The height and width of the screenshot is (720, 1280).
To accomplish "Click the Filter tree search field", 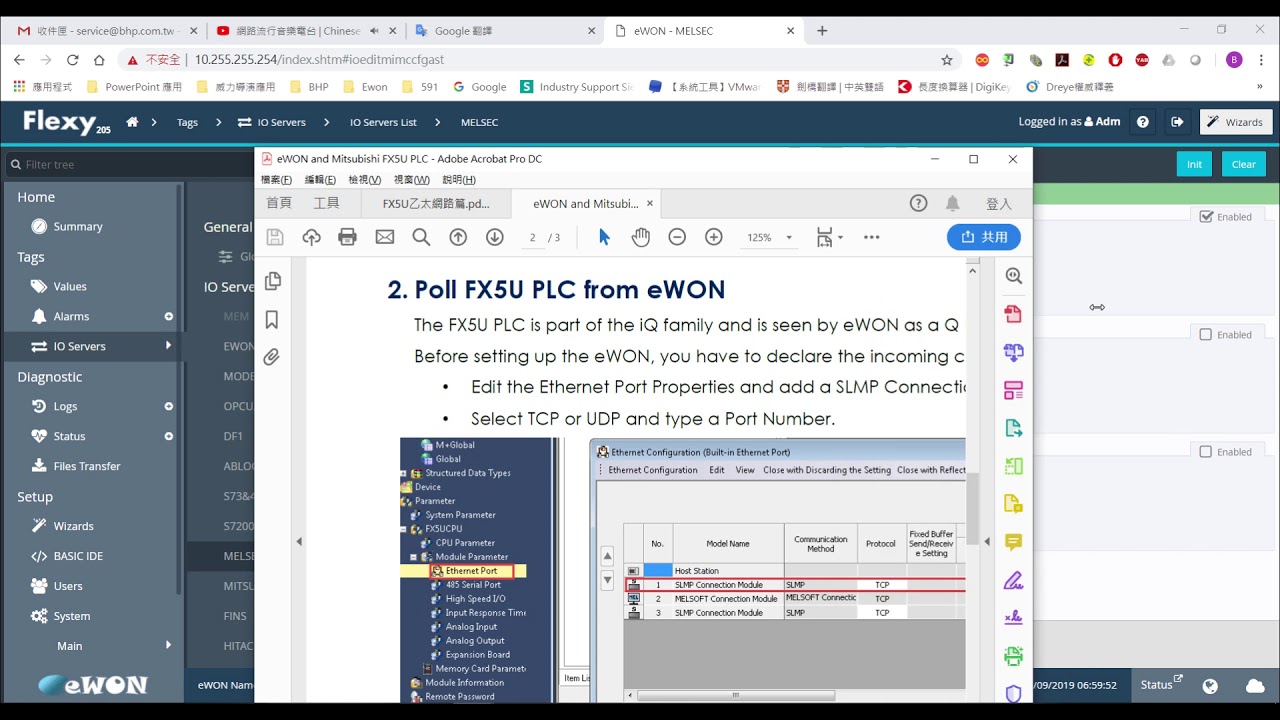I will pyautogui.click(x=95, y=164).
